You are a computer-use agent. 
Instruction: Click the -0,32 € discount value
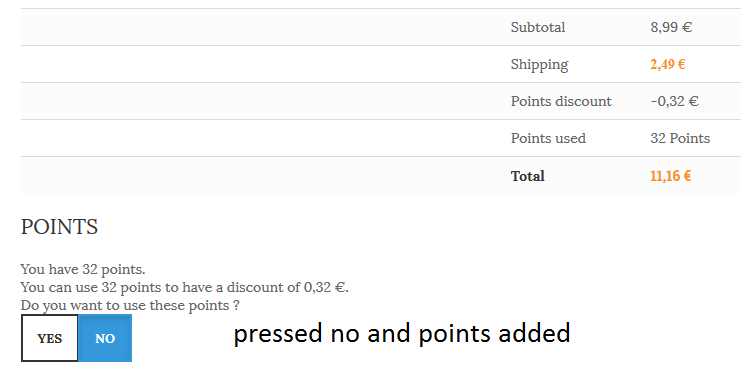[674, 101]
